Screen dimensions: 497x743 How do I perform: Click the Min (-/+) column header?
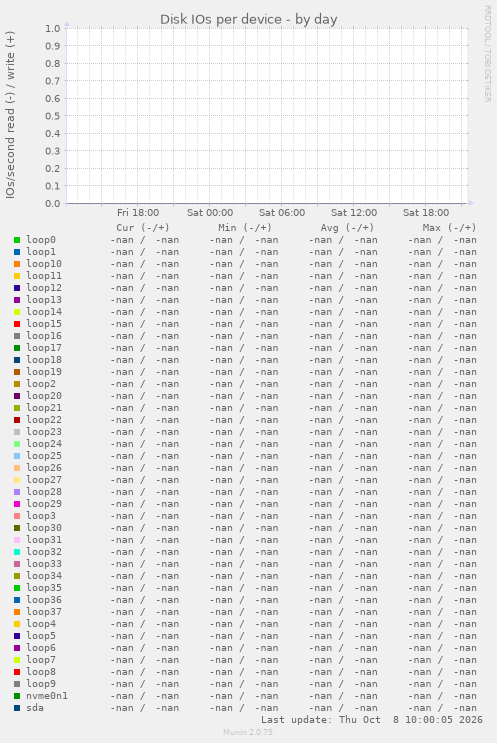point(245,228)
